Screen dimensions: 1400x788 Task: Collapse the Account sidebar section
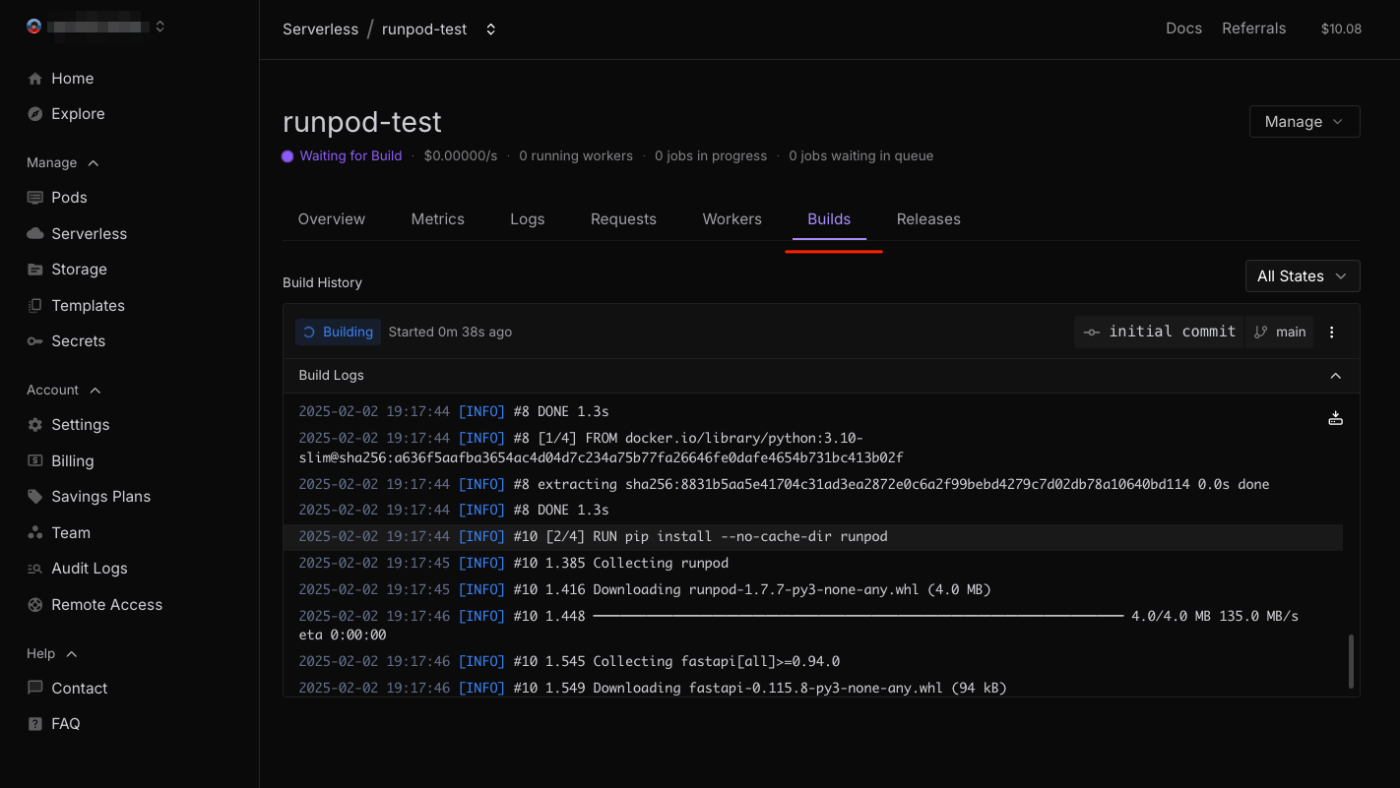[95, 390]
